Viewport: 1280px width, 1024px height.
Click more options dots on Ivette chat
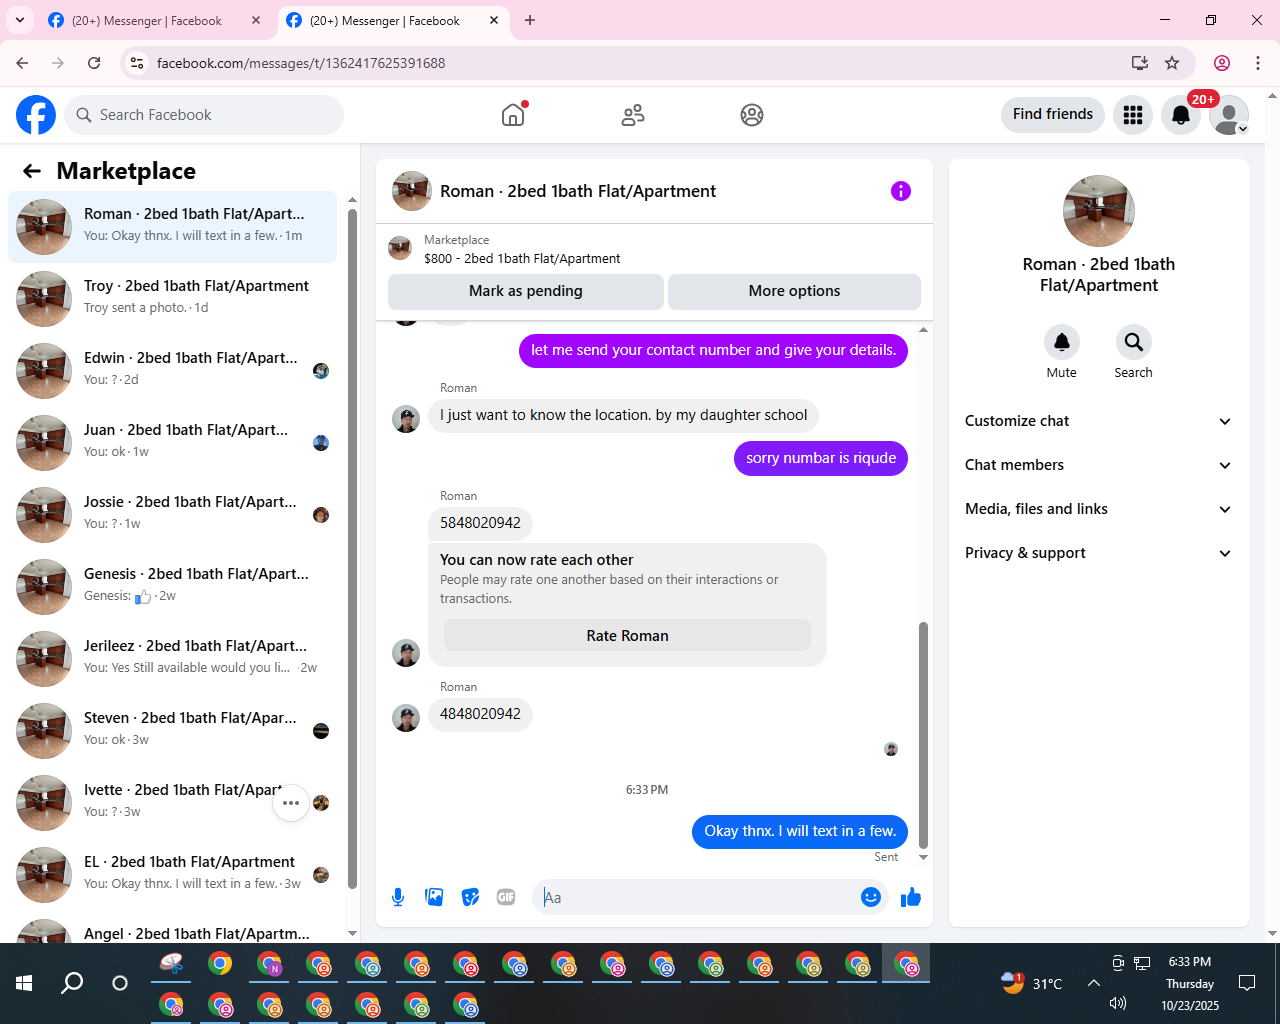pyautogui.click(x=291, y=803)
